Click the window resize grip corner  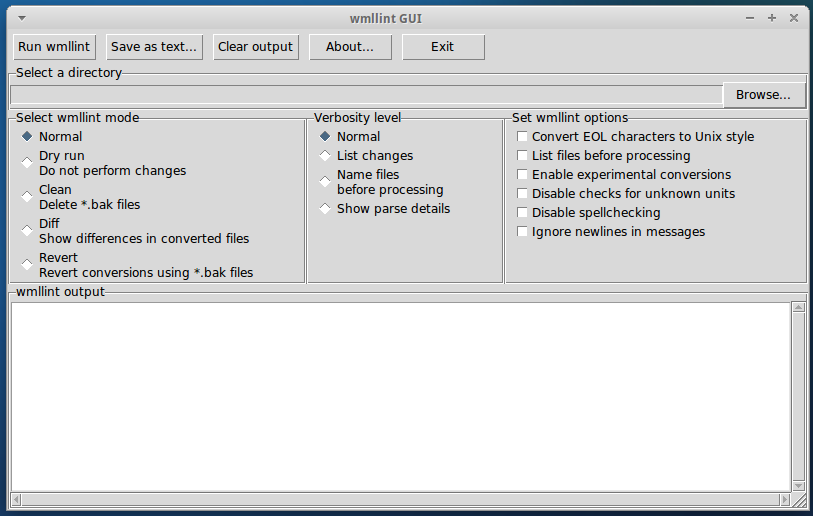(x=802, y=500)
